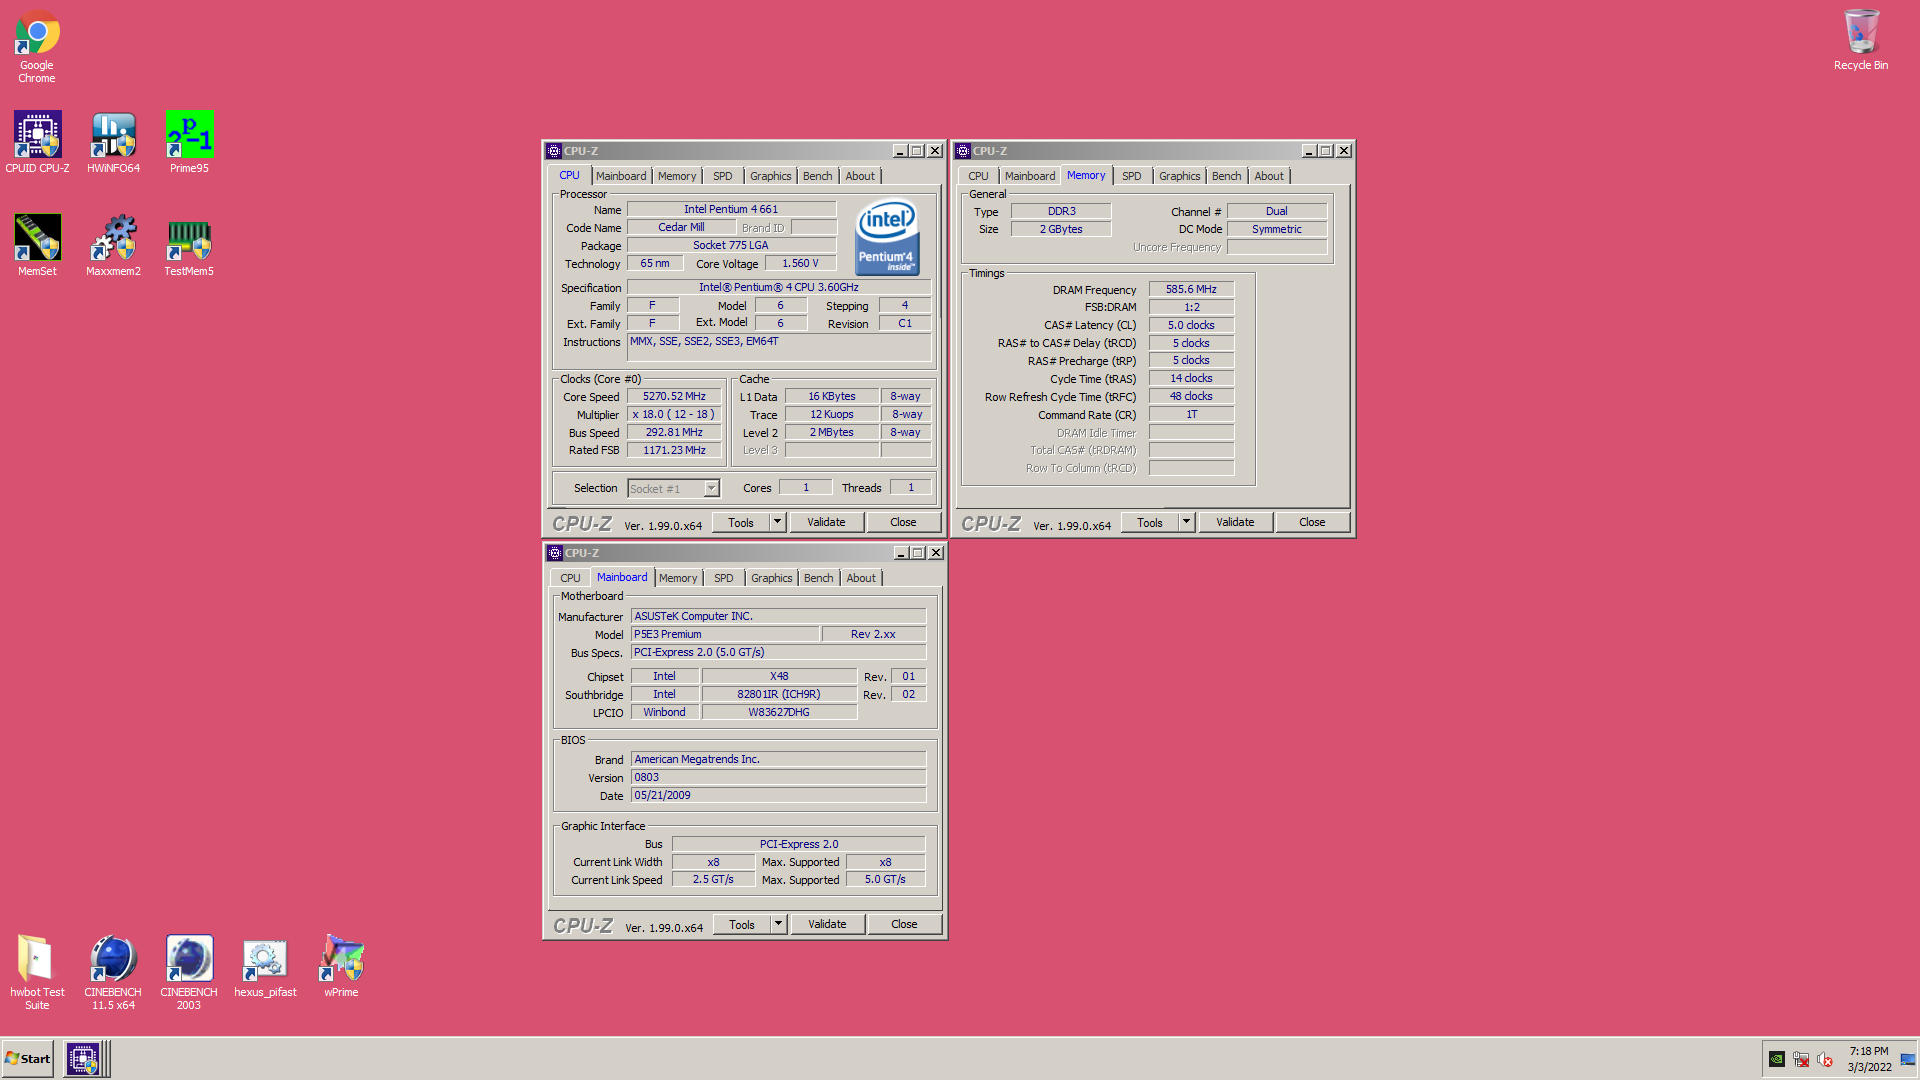Open Graphics tab in Memory window

[x=1180, y=176]
